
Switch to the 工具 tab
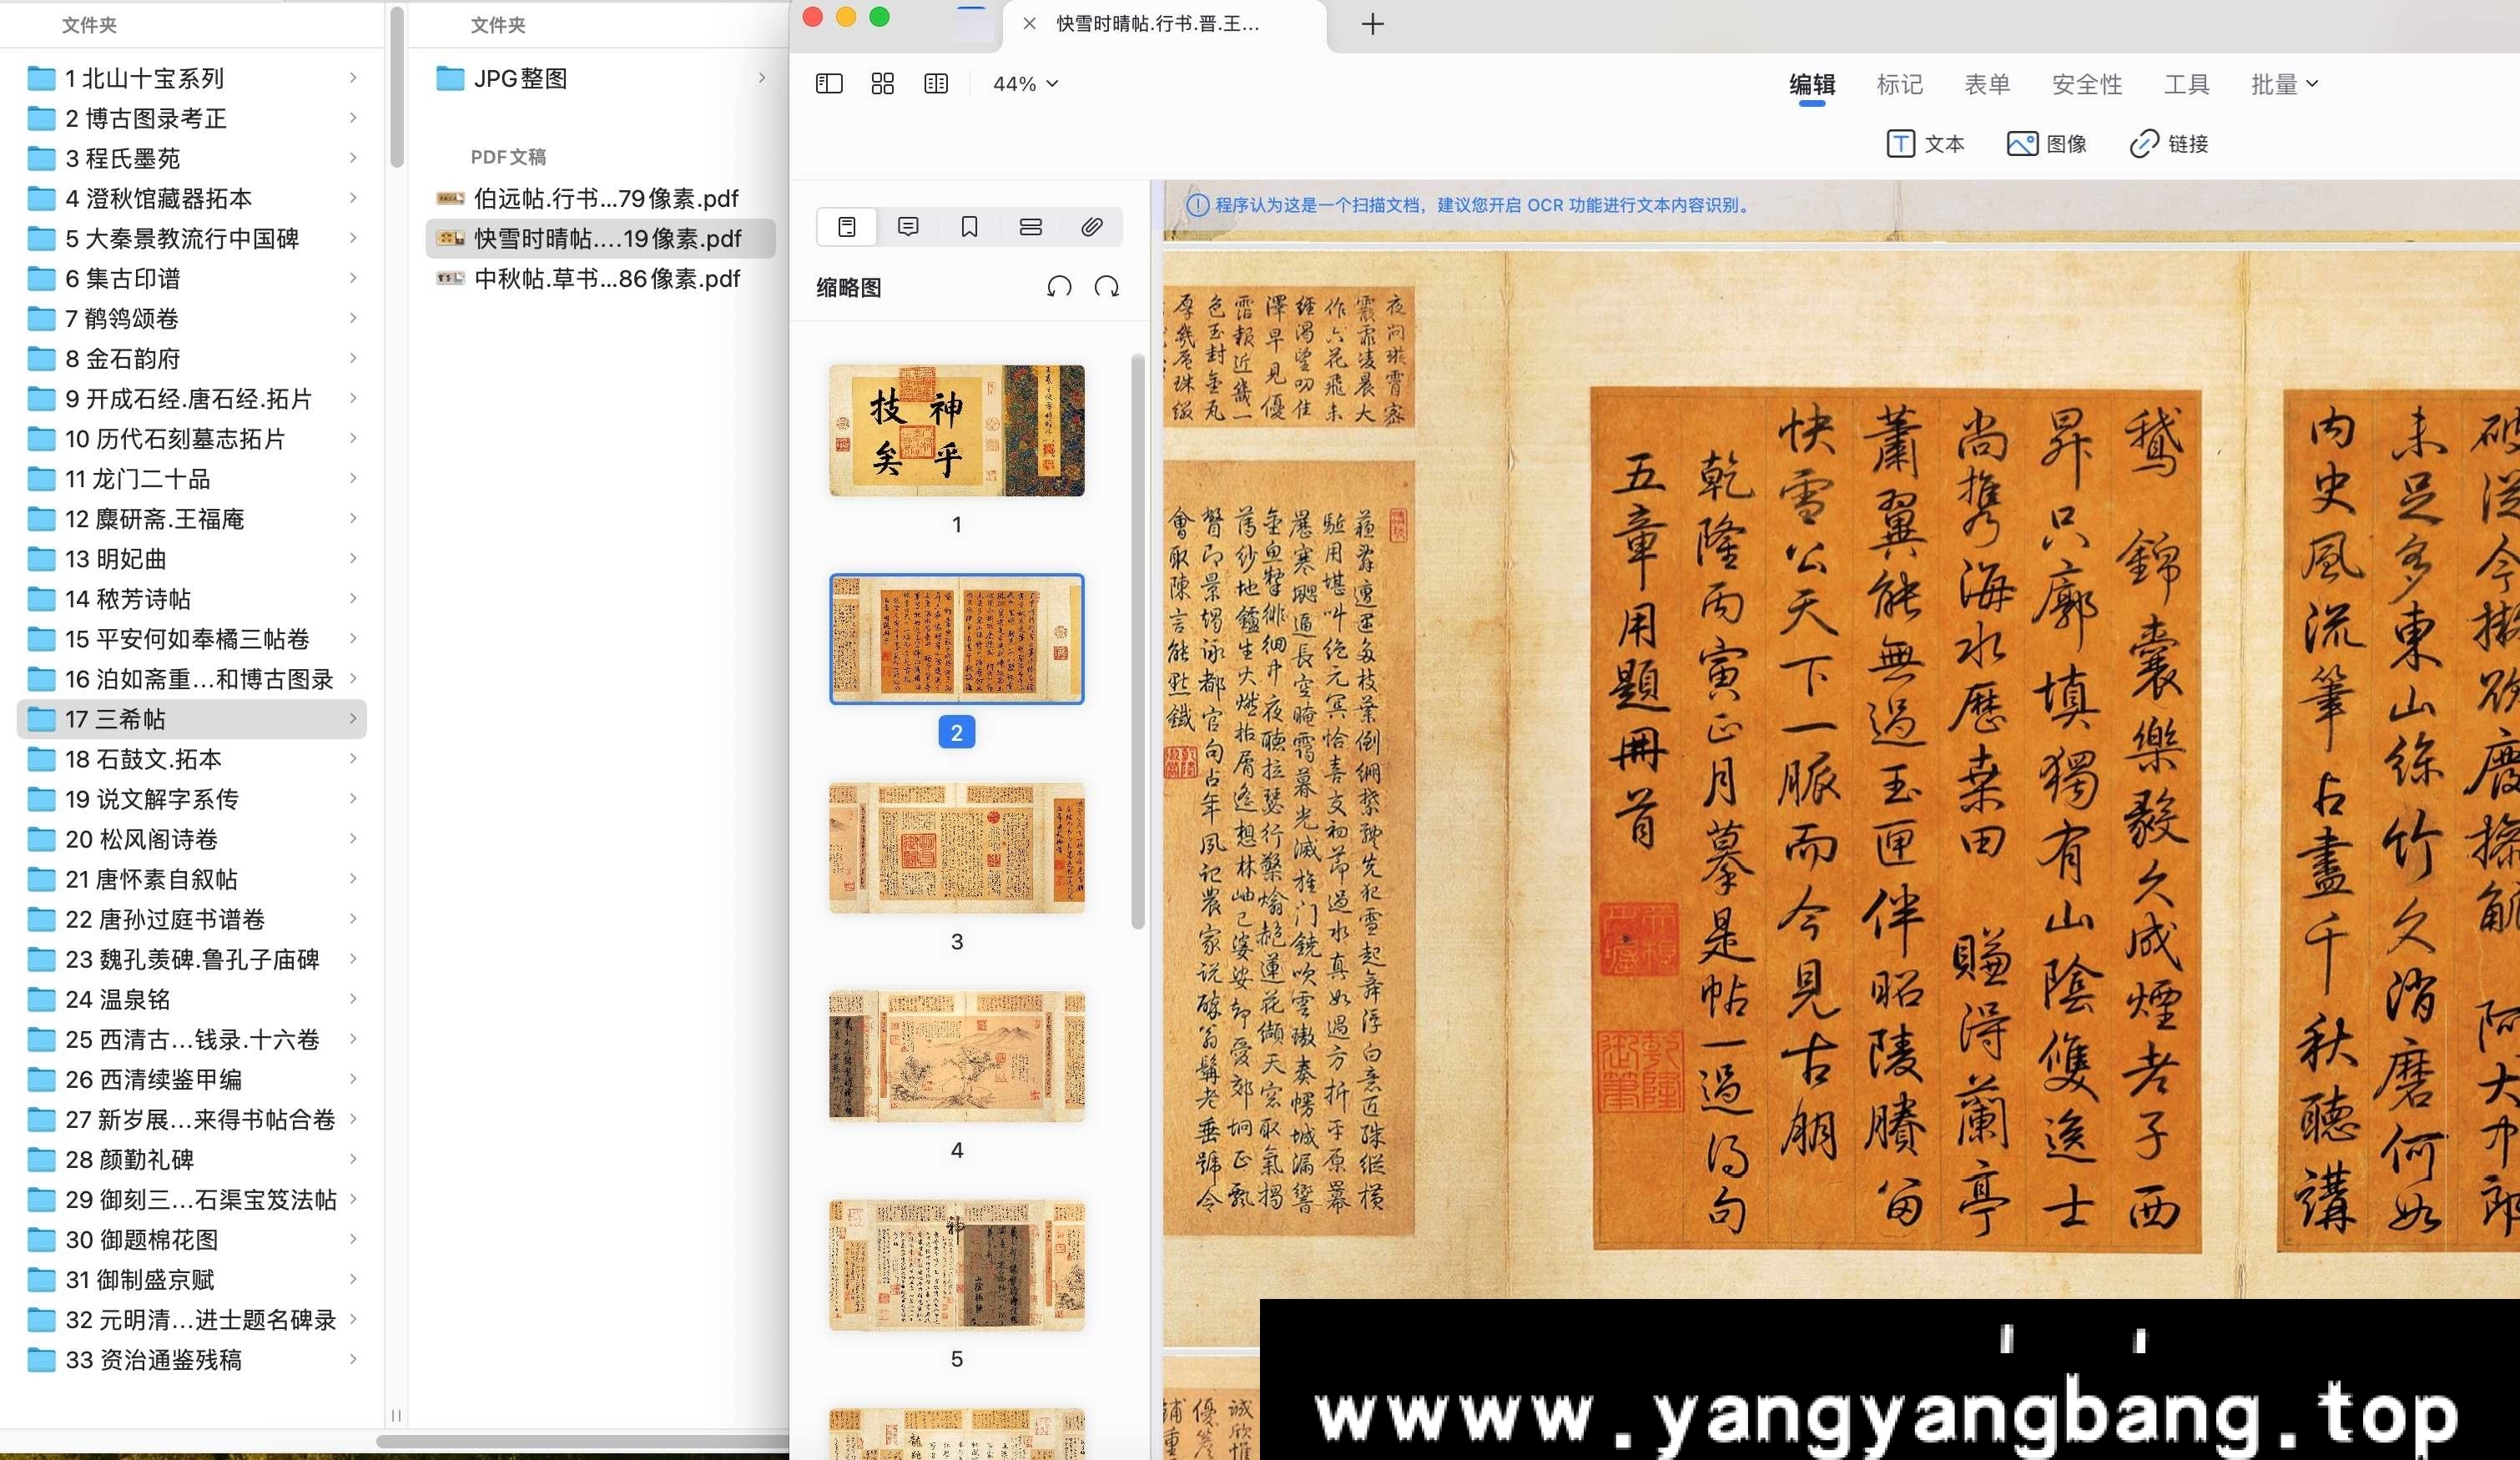tap(2187, 84)
